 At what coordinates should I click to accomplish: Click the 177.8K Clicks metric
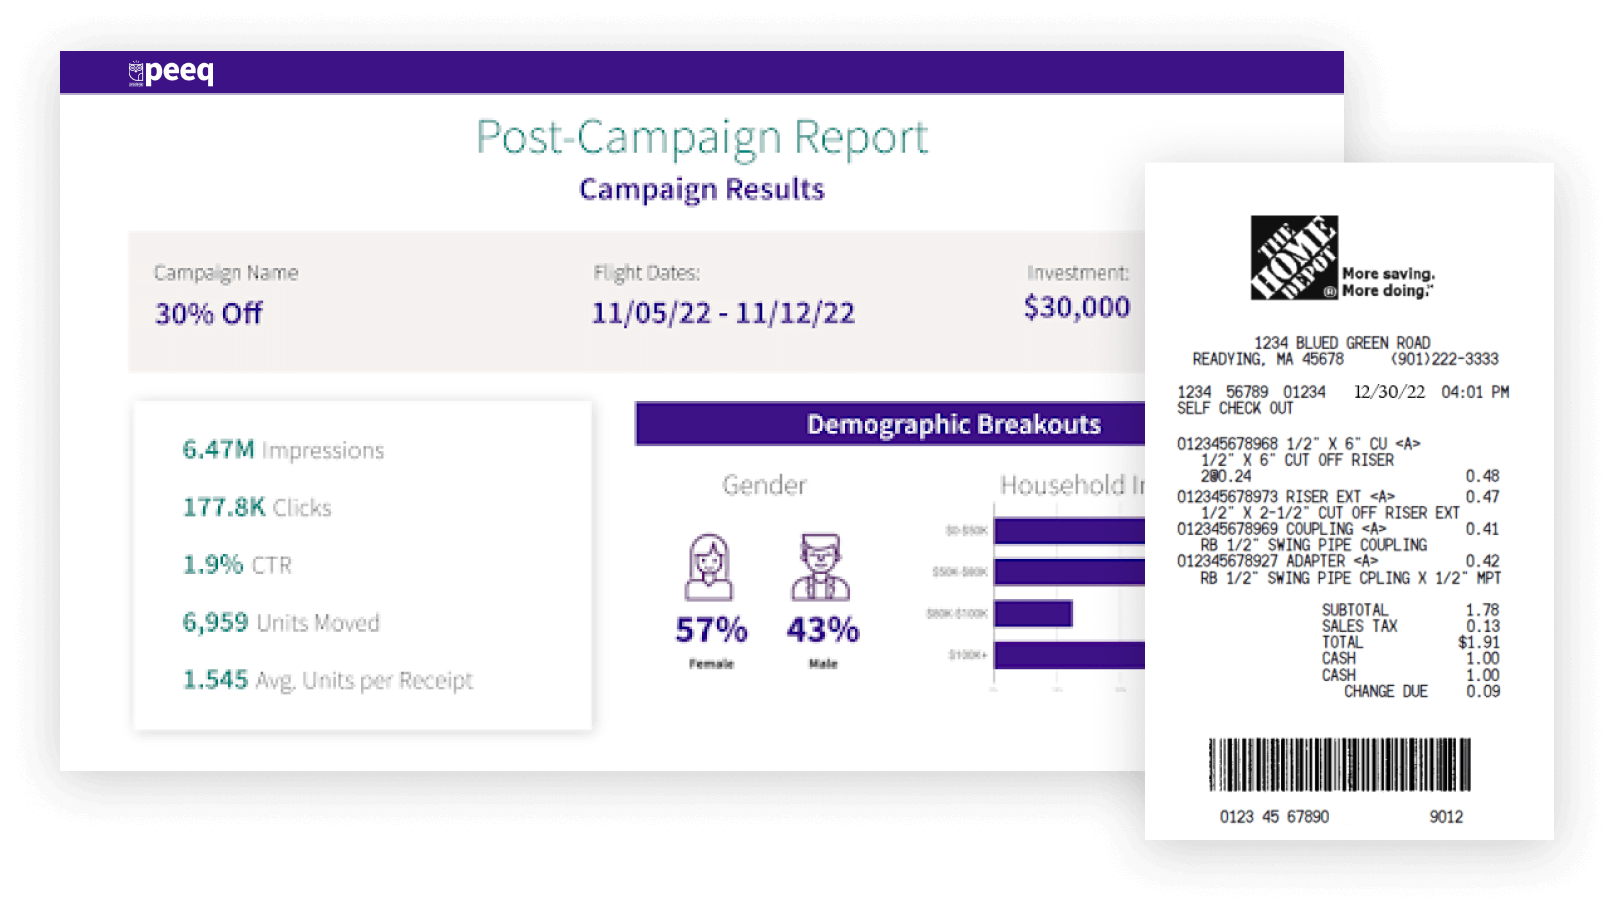click(x=256, y=508)
